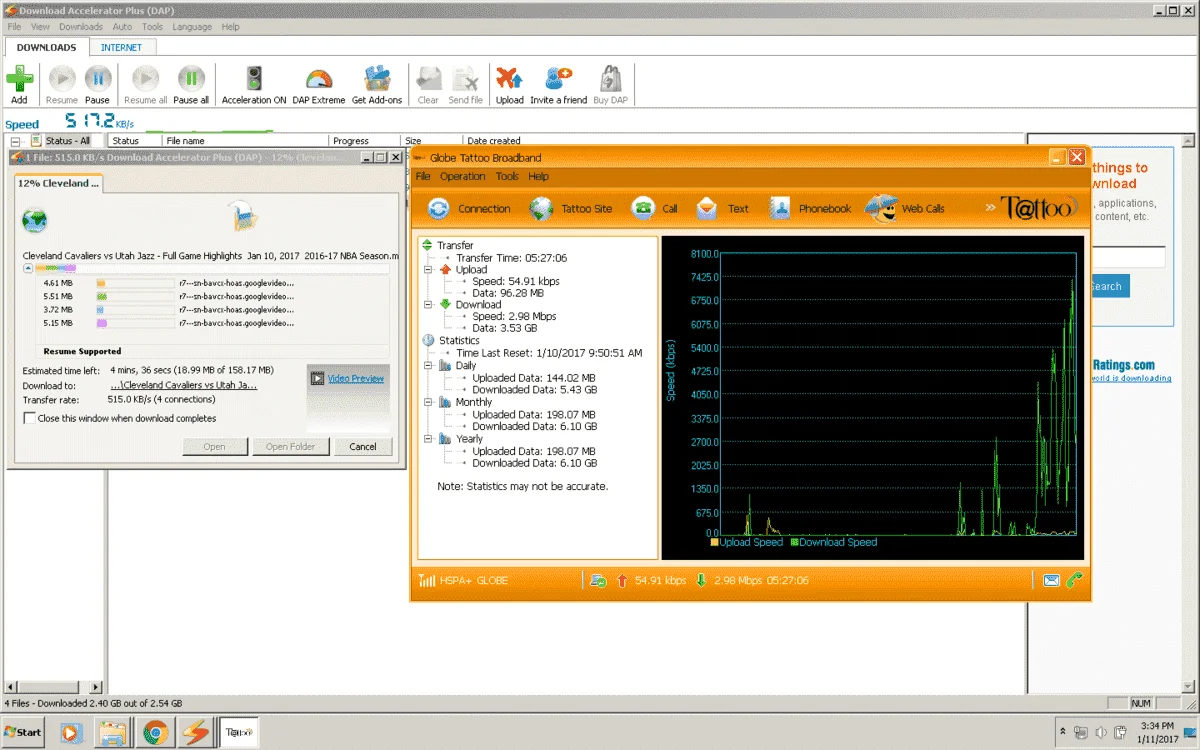Click the Statistics tree node
This screenshot has width=1200, height=750.
pyautogui.click(x=459, y=341)
